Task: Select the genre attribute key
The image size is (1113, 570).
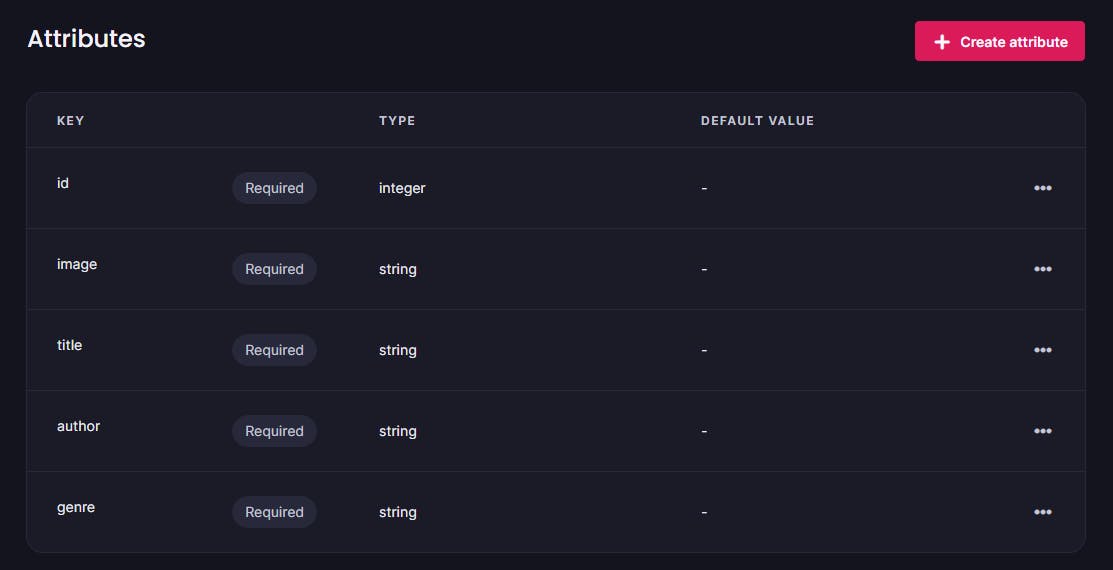Action: 76,508
